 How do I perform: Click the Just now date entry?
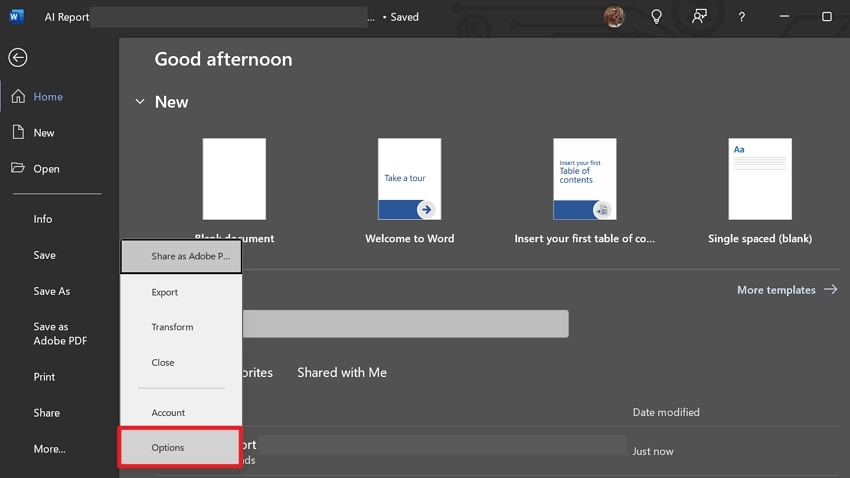pyautogui.click(x=653, y=451)
